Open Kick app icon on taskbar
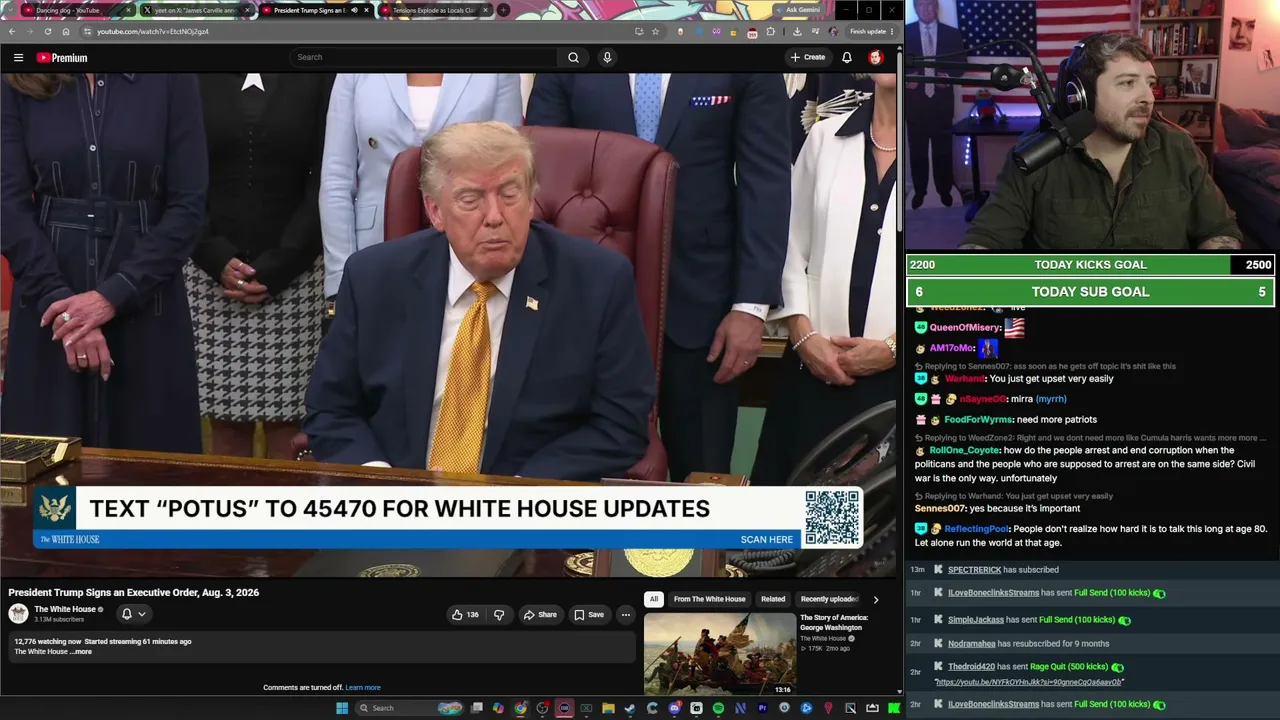The width and height of the screenshot is (1280, 720). pos(894,708)
